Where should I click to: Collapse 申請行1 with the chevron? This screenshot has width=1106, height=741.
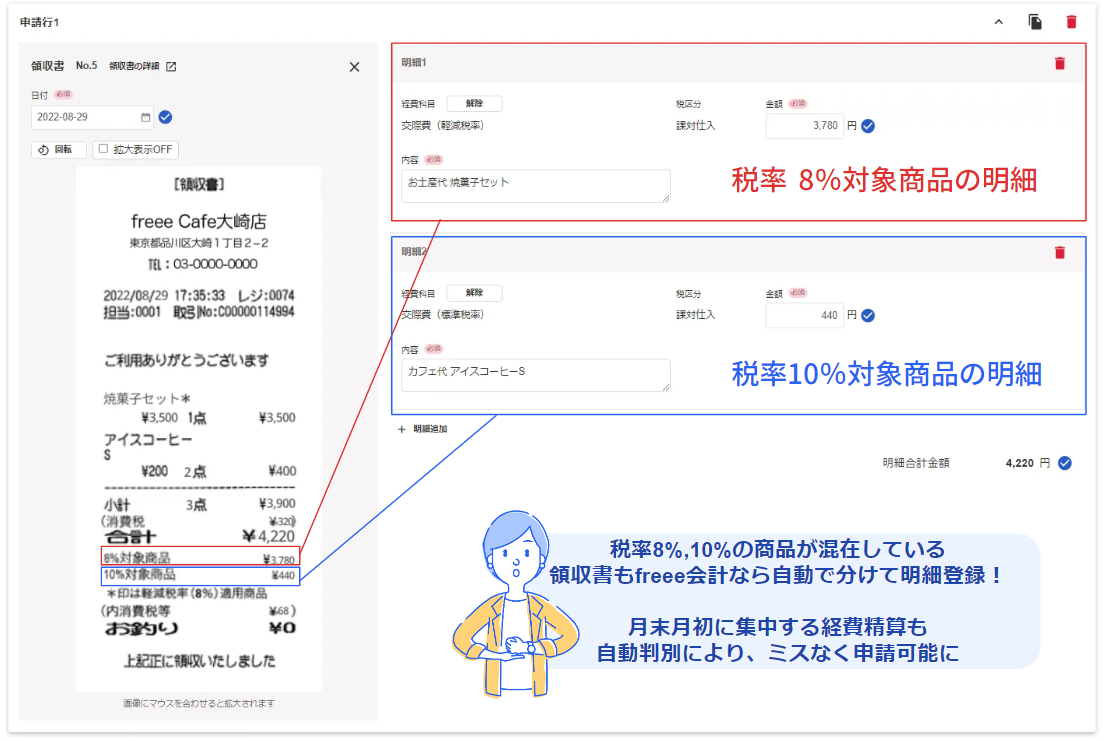click(x=998, y=21)
